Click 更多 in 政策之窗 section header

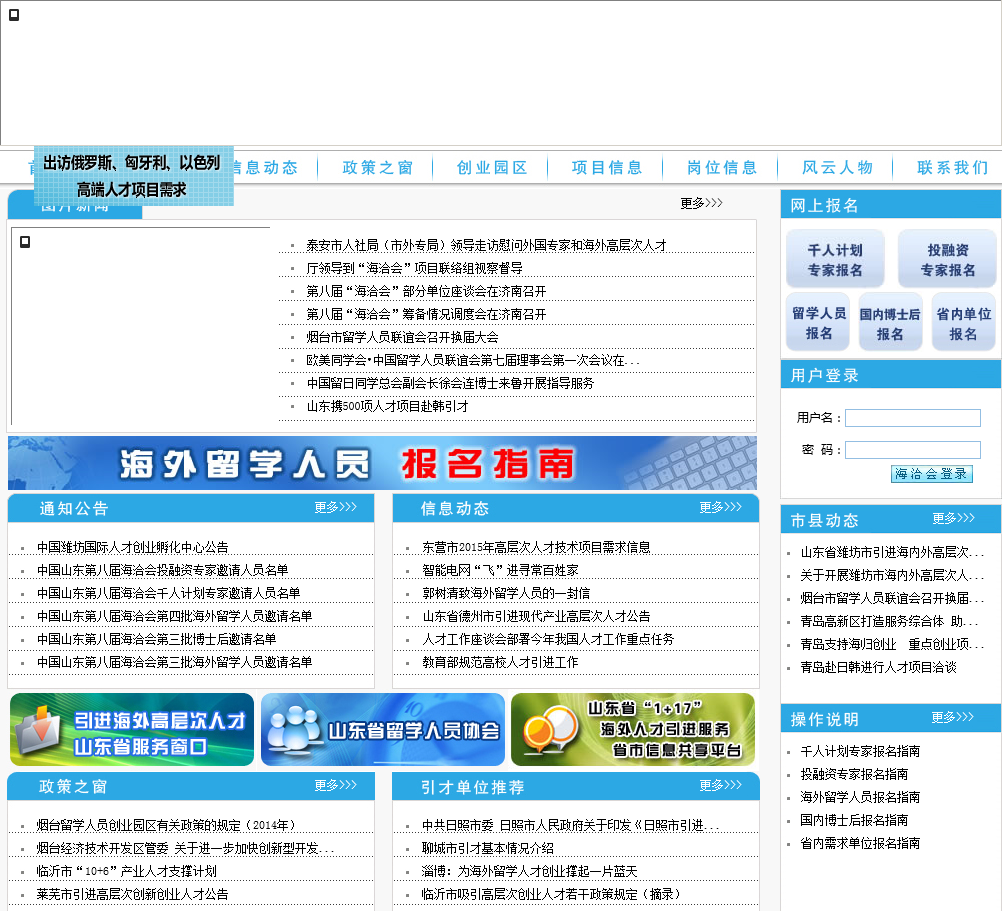(x=335, y=785)
